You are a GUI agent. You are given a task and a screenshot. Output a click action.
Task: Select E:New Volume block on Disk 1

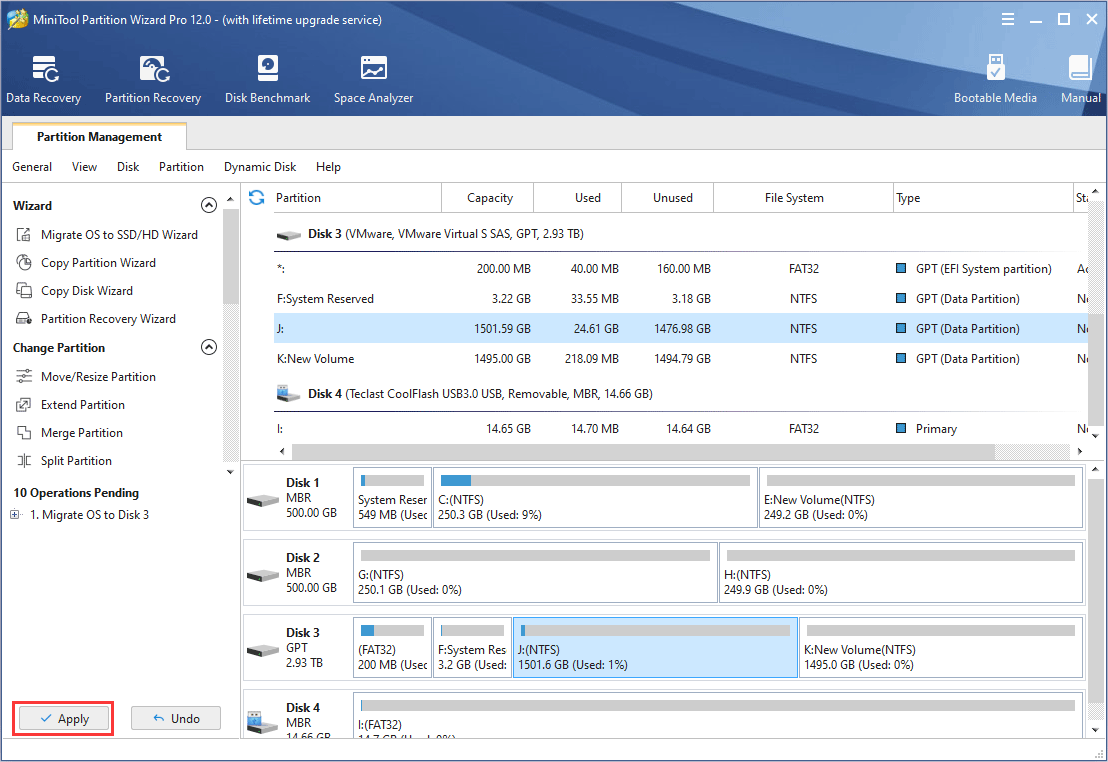[921, 498]
